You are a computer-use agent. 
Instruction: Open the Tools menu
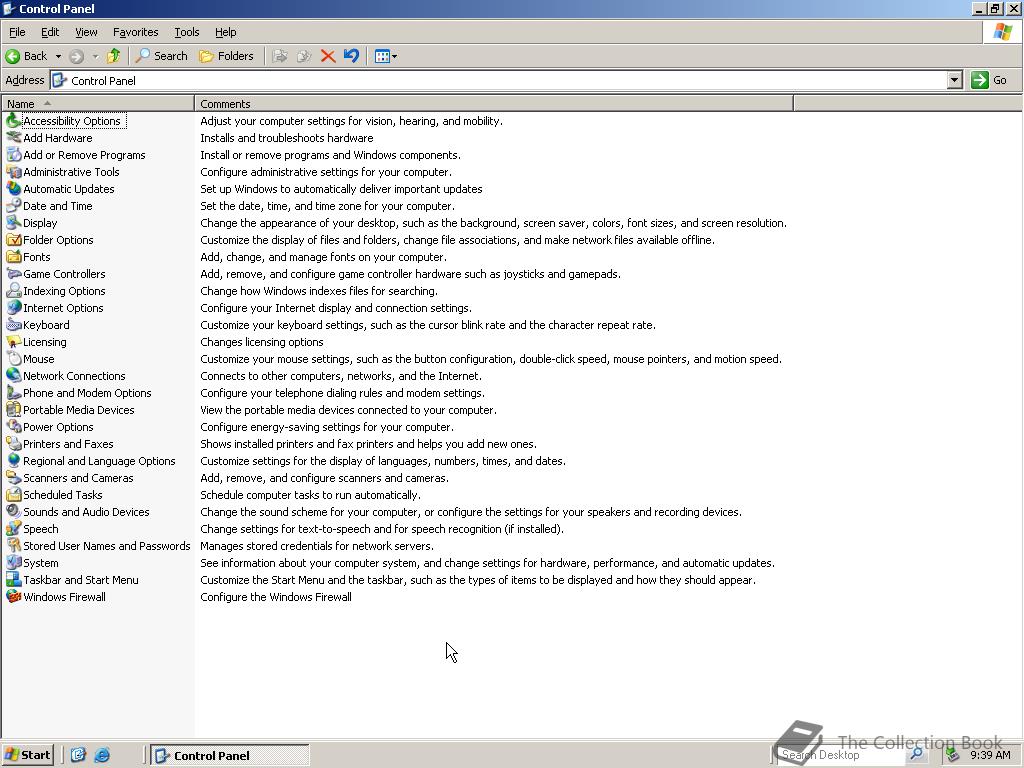click(186, 32)
